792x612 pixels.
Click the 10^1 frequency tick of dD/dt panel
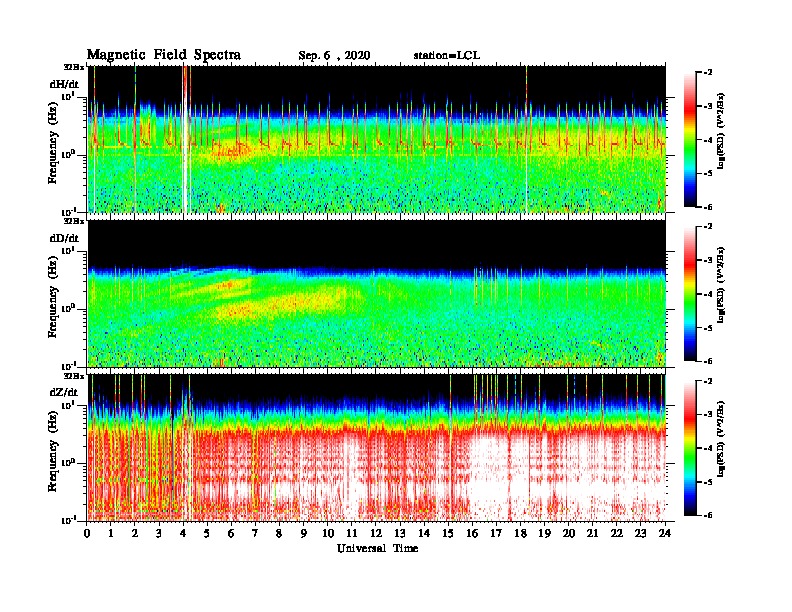(x=68, y=250)
